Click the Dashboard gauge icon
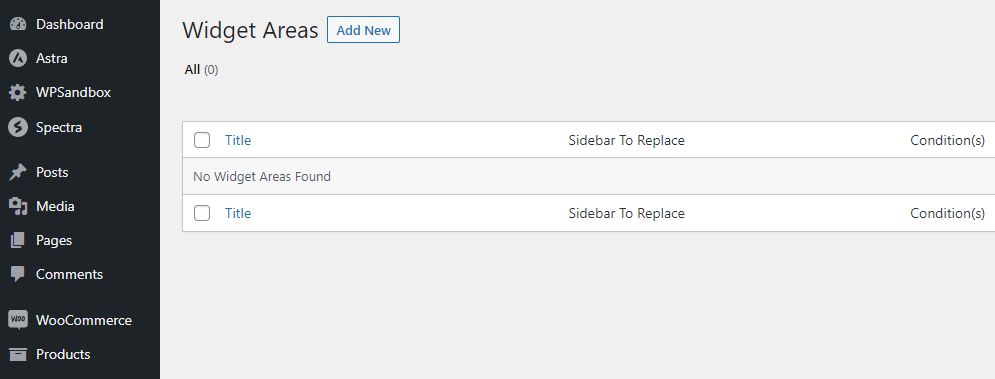 pyautogui.click(x=18, y=24)
